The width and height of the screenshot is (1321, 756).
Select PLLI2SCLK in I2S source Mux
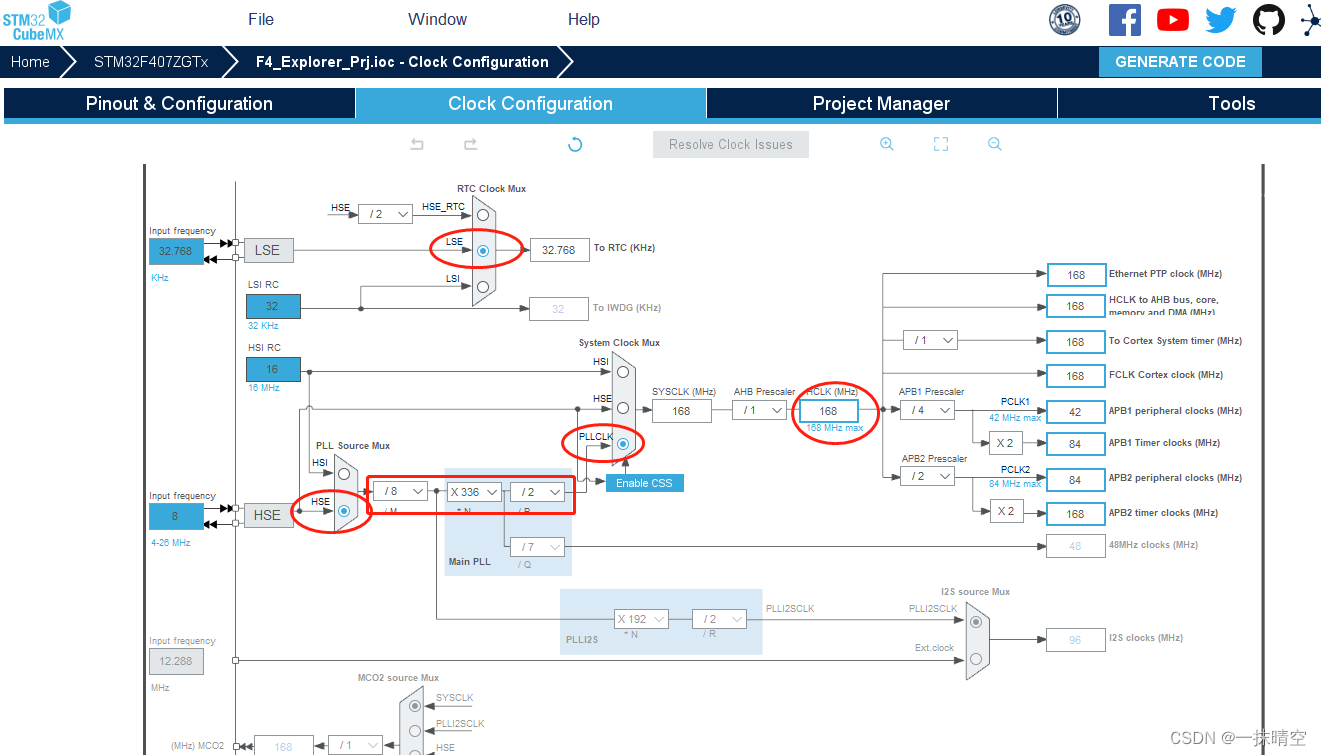point(976,620)
